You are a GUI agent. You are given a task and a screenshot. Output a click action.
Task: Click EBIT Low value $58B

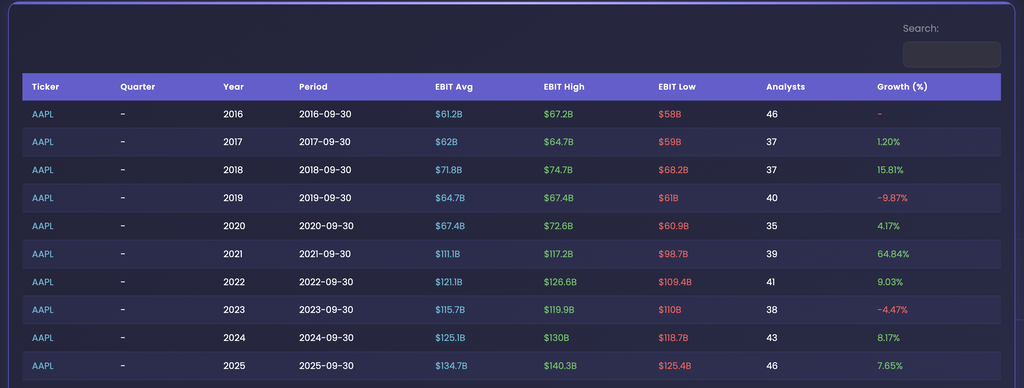[670, 114]
